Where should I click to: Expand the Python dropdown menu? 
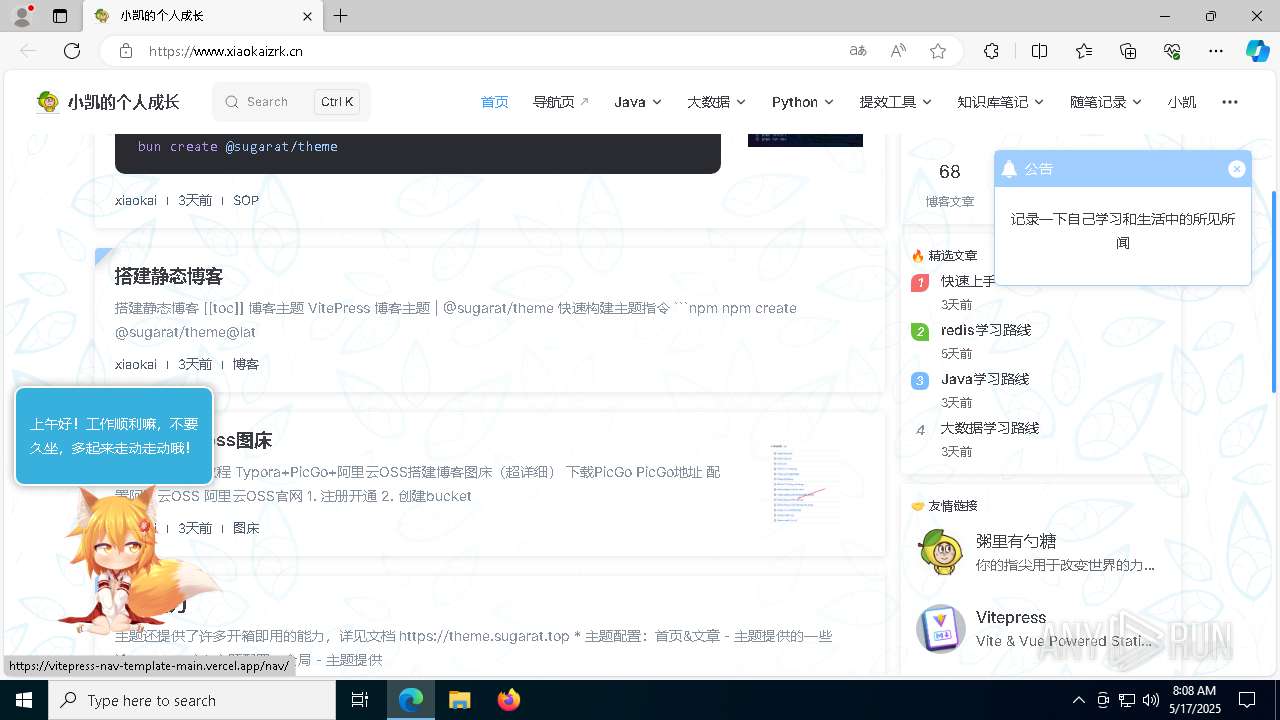802,102
